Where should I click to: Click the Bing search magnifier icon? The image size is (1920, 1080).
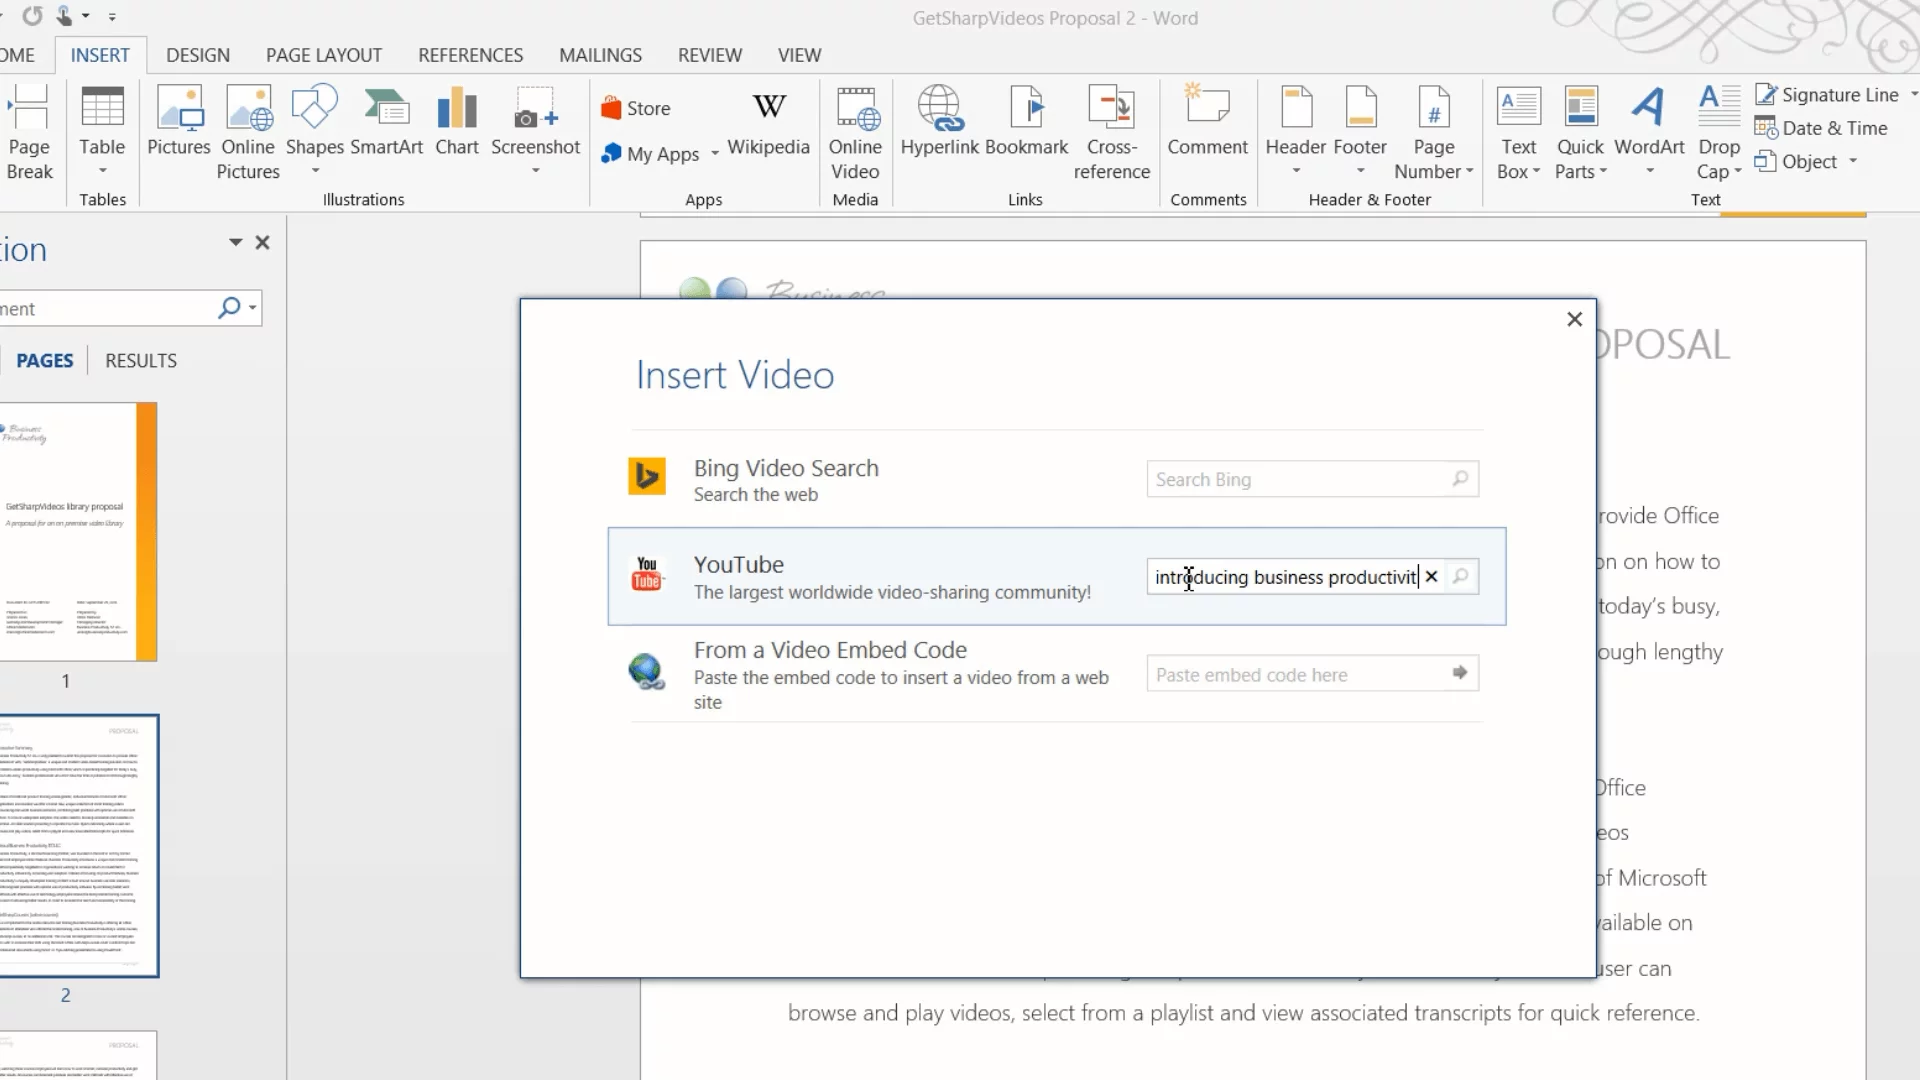click(x=1460, y=479)
